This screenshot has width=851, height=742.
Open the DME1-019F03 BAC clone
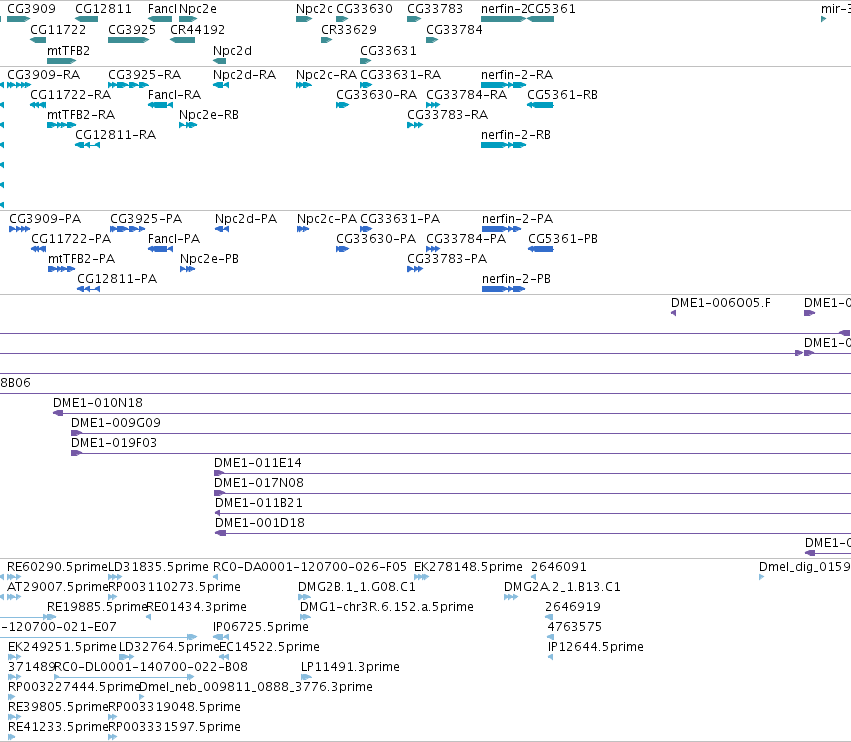461,454
